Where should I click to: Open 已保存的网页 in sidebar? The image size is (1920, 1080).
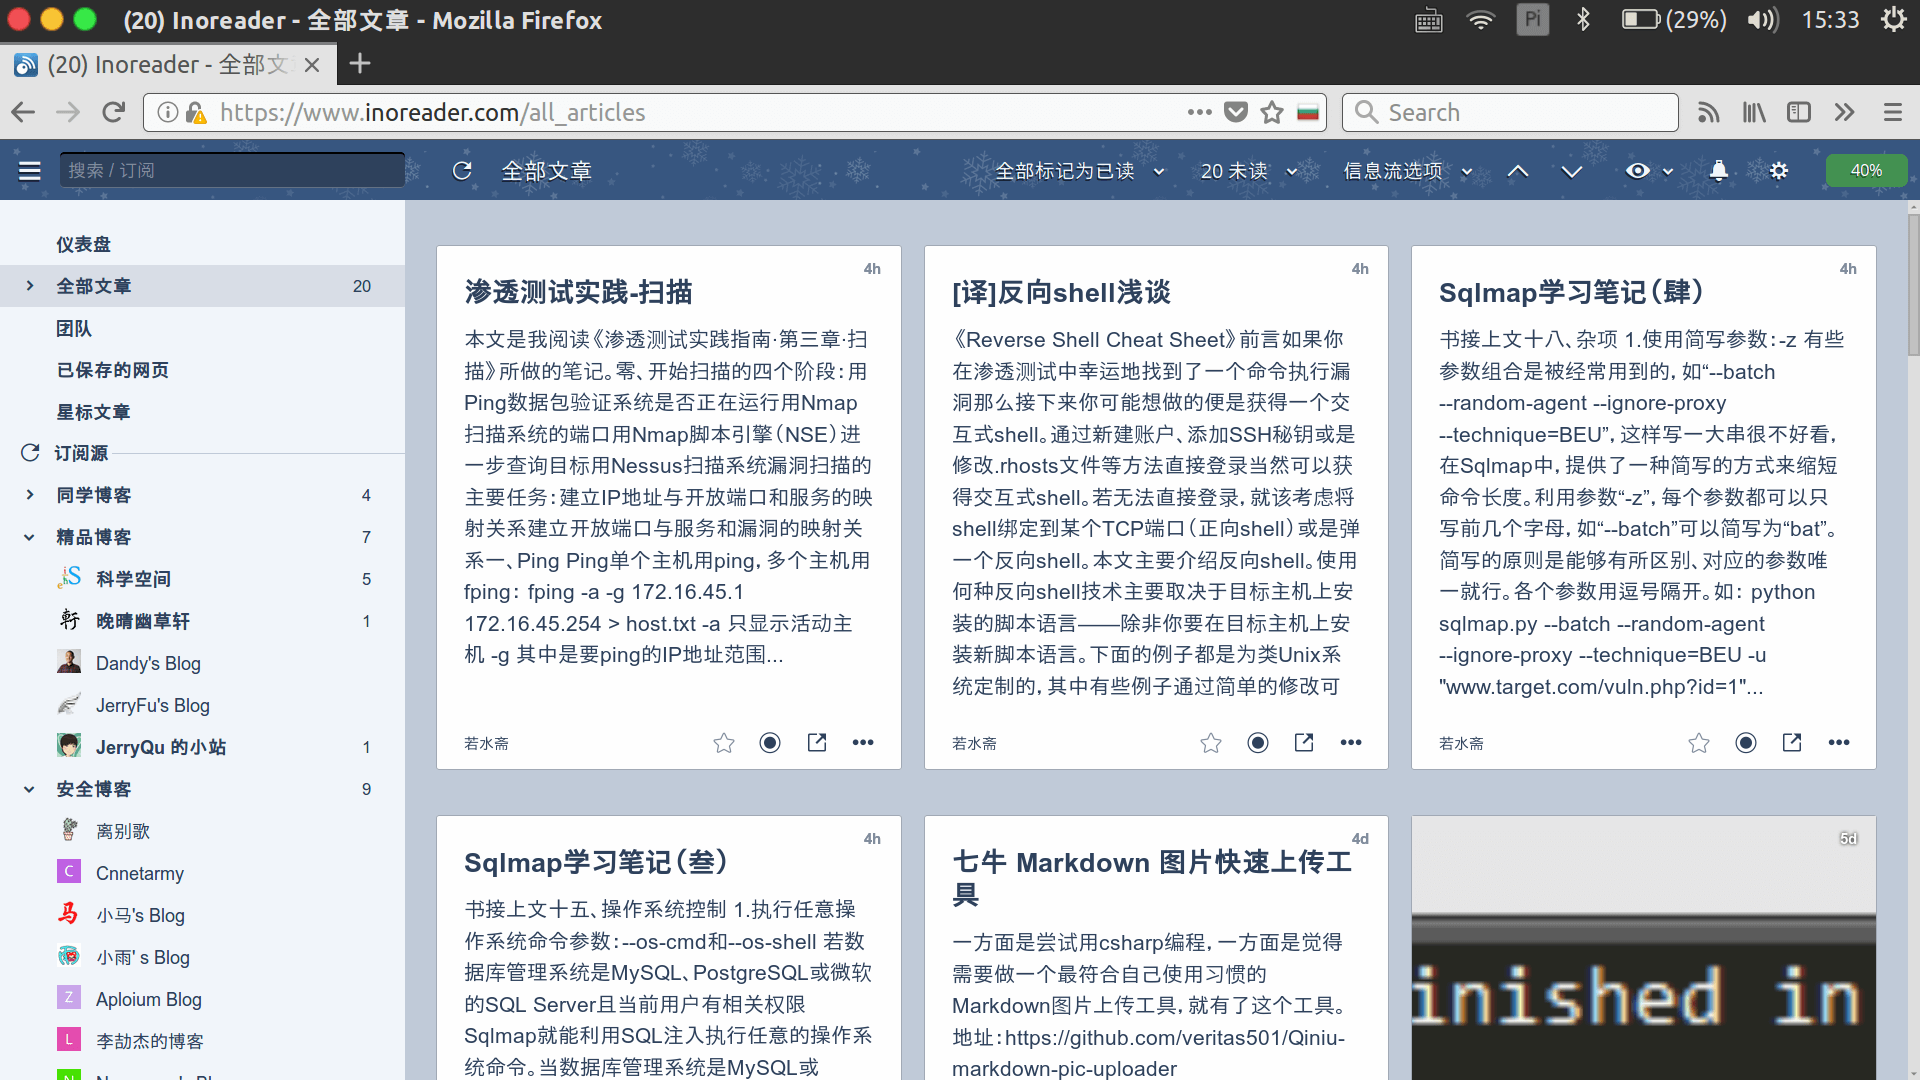coord(112,370)
